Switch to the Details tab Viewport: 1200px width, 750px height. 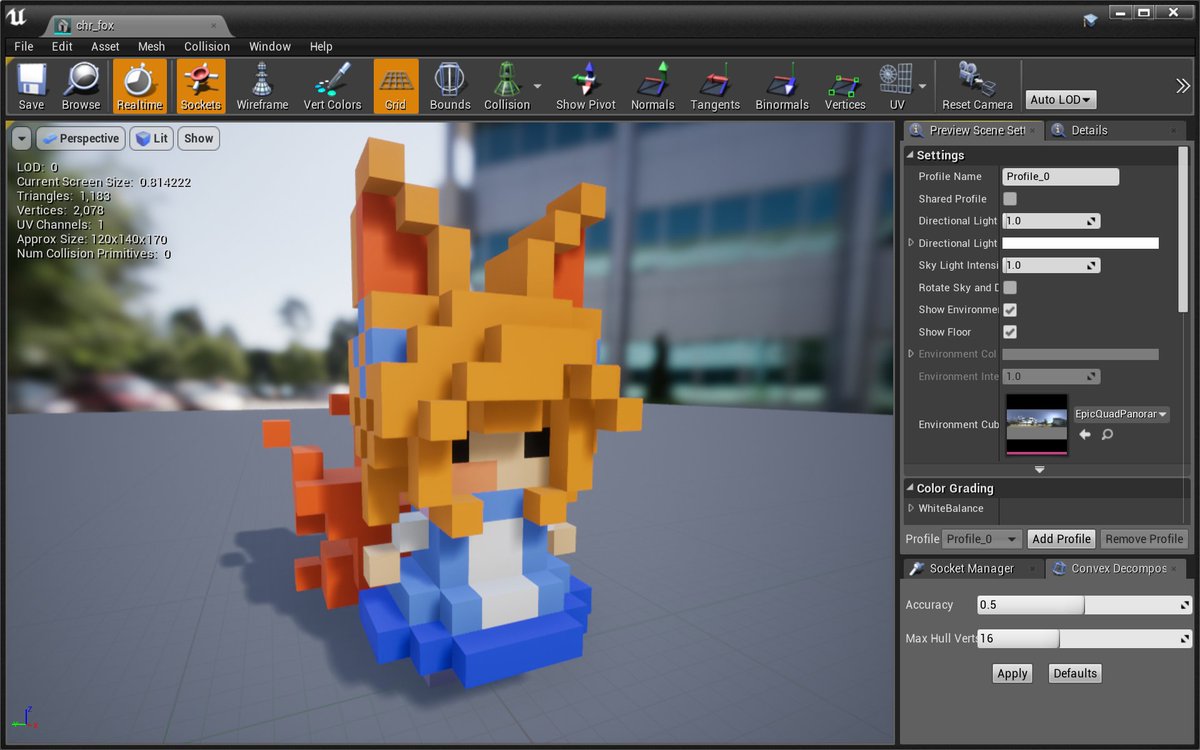click(1089, 130)
